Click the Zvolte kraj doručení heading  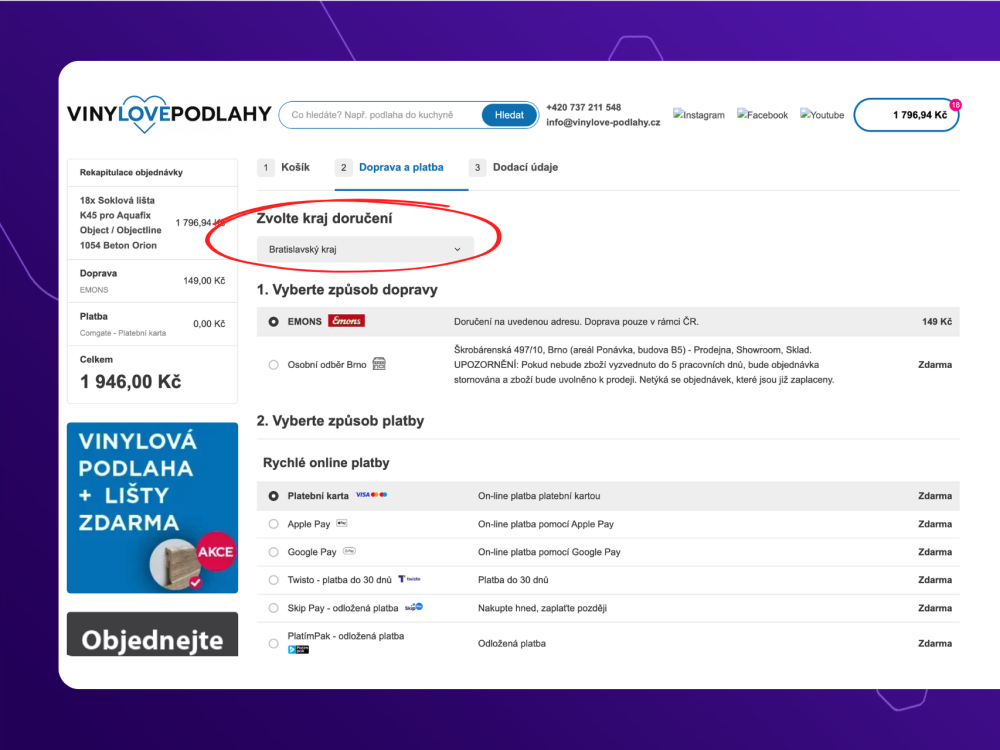324,218
